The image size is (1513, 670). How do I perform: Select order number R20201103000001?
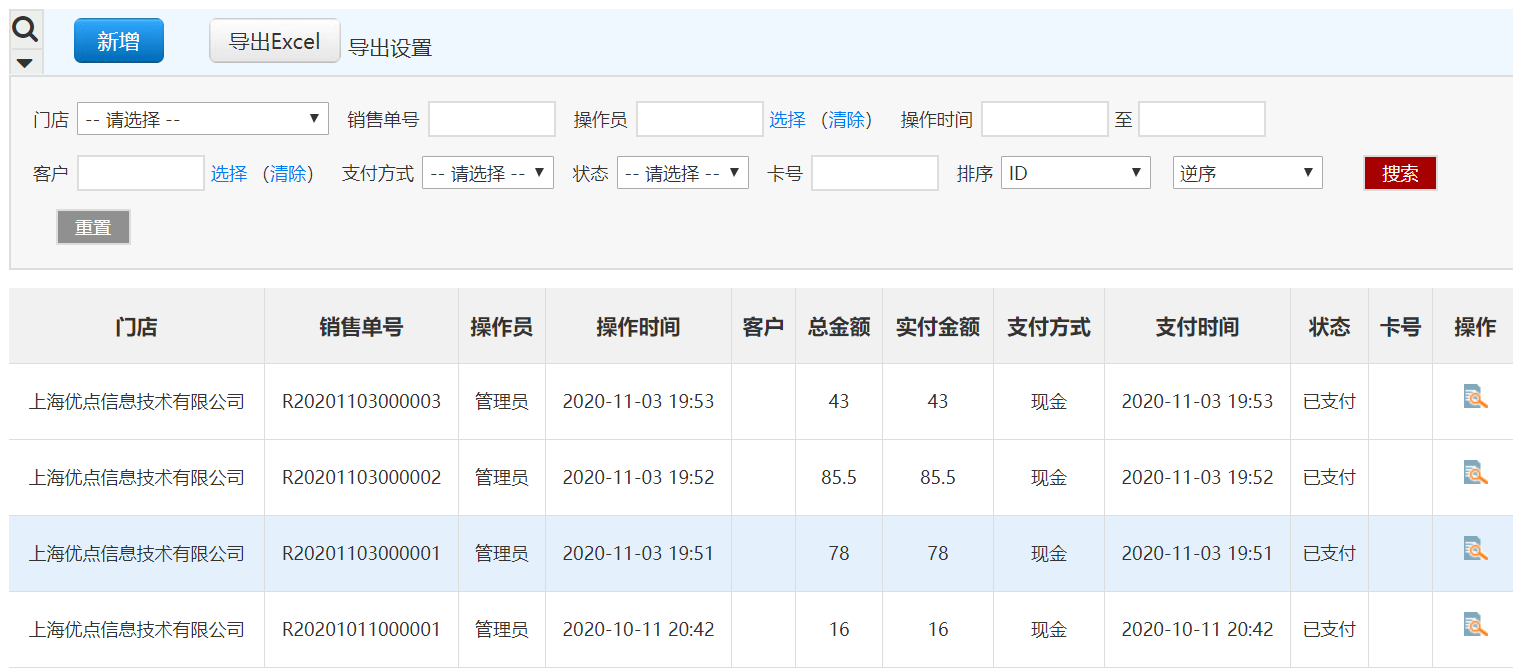pyautogui.click(x=361, y=553)
